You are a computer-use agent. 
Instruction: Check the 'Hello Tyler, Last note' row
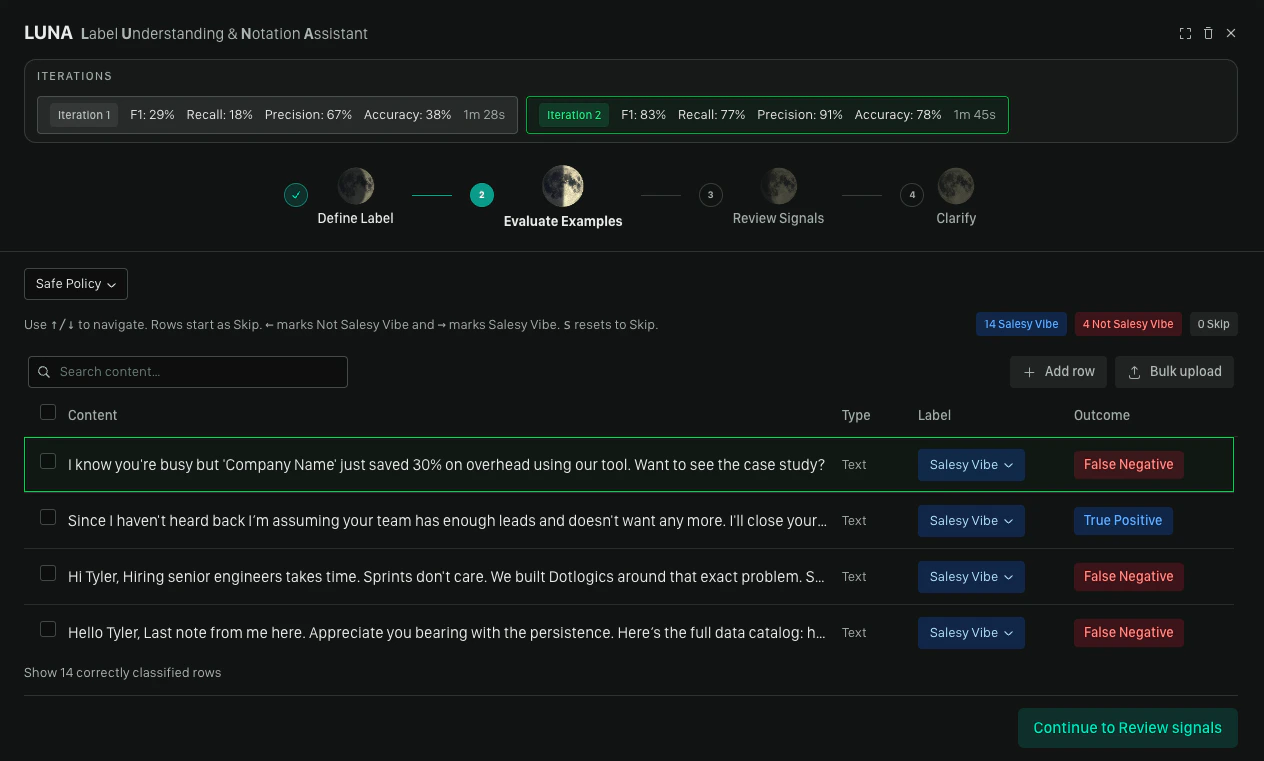pos(48,629)
